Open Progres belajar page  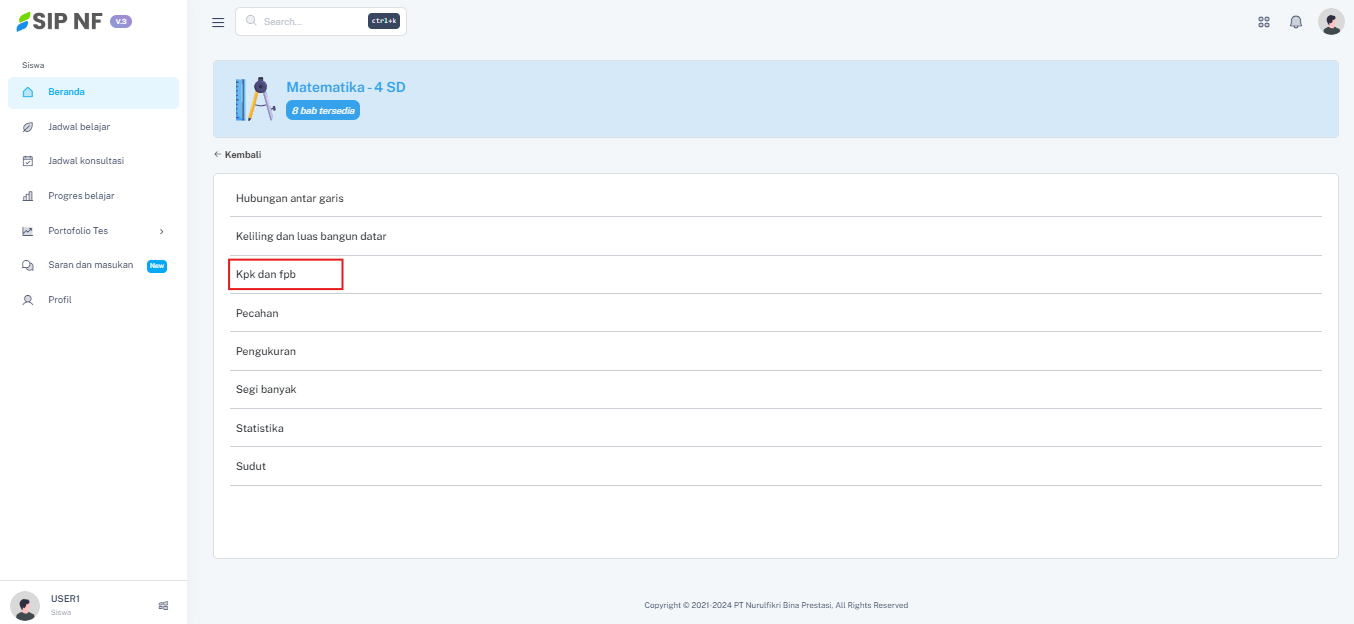[x=81, y=196]
